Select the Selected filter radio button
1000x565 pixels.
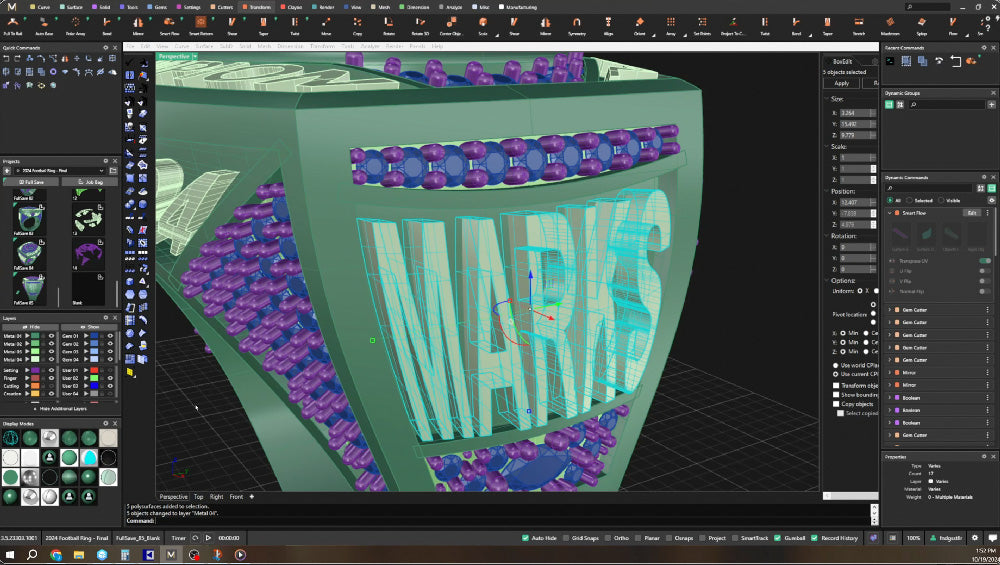click(910, 200)
